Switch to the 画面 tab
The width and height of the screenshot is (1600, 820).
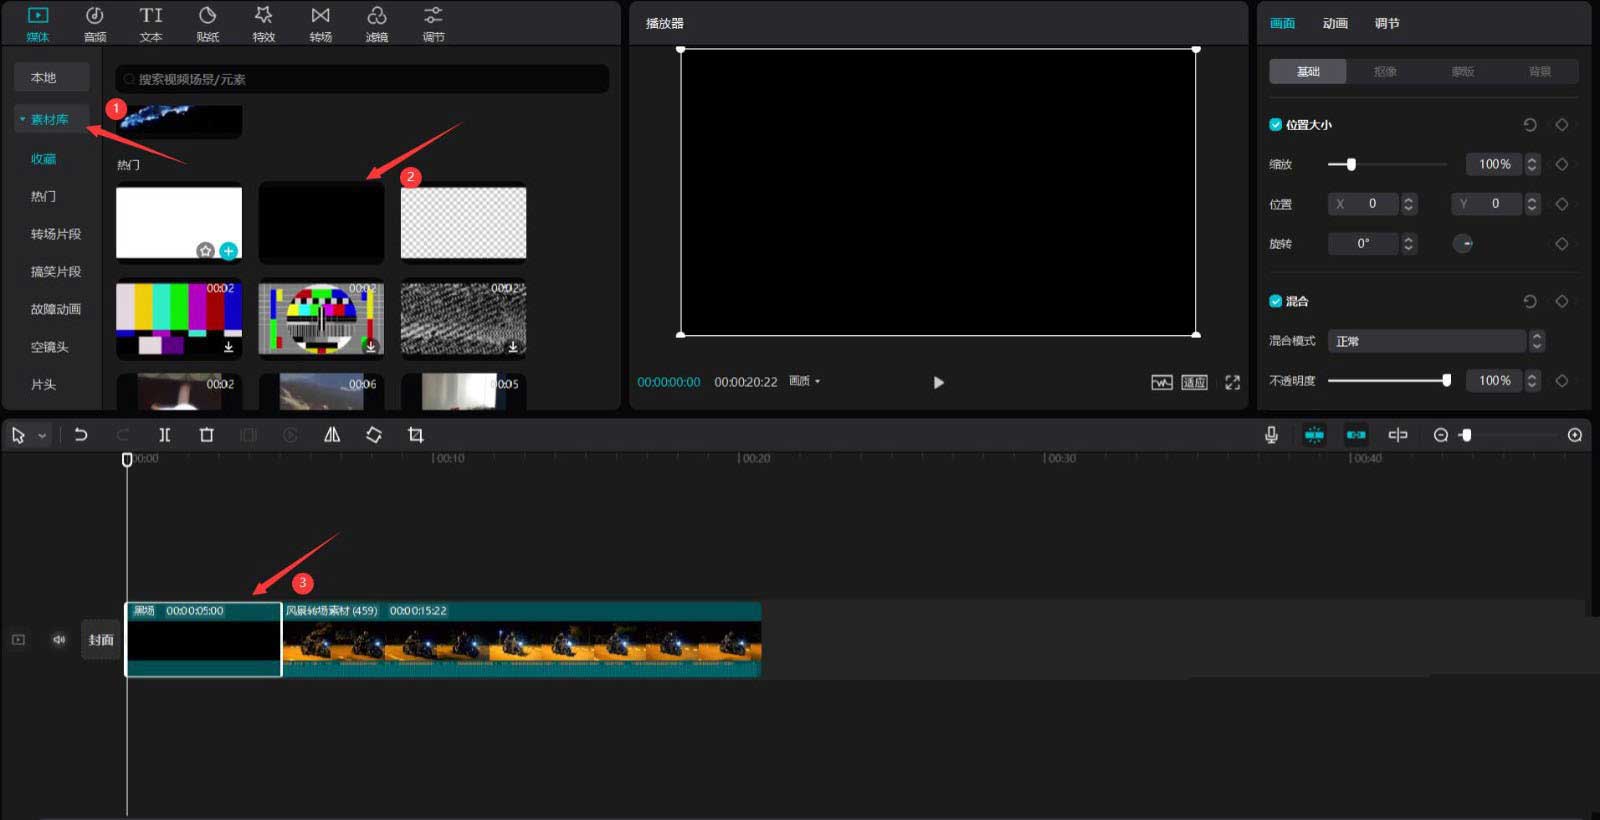click(x=1282, y=23)
